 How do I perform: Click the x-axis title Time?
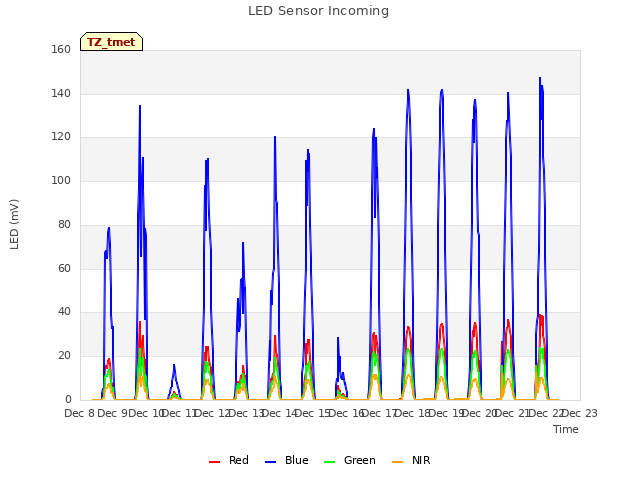point(566,429)
